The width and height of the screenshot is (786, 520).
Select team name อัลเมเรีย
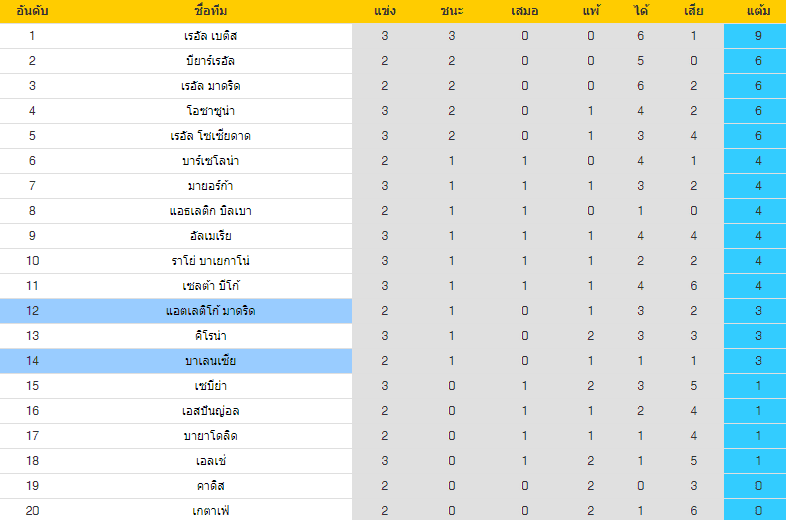coord(211,236)
